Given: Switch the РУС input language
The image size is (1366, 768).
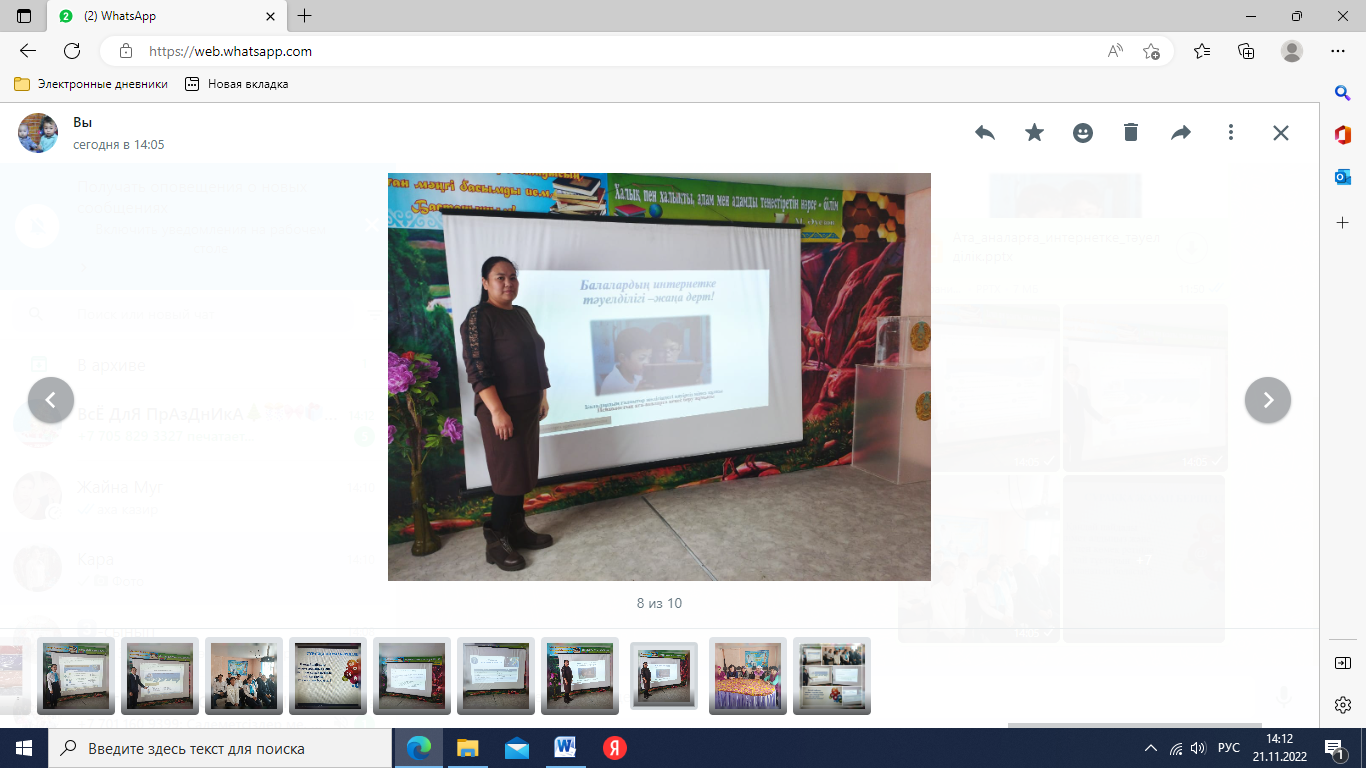Looking at the screenshot, I should (1229, 748).
